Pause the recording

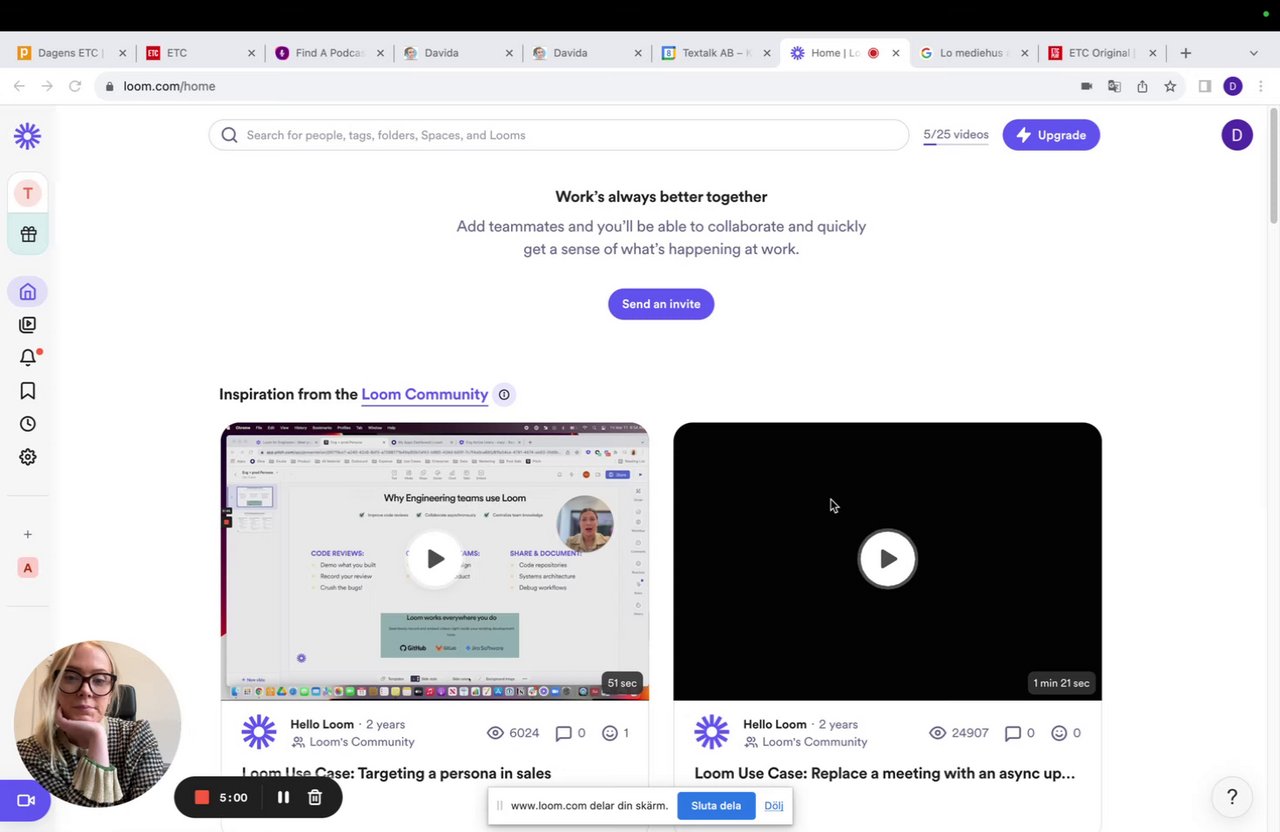(x=283, y=797)
